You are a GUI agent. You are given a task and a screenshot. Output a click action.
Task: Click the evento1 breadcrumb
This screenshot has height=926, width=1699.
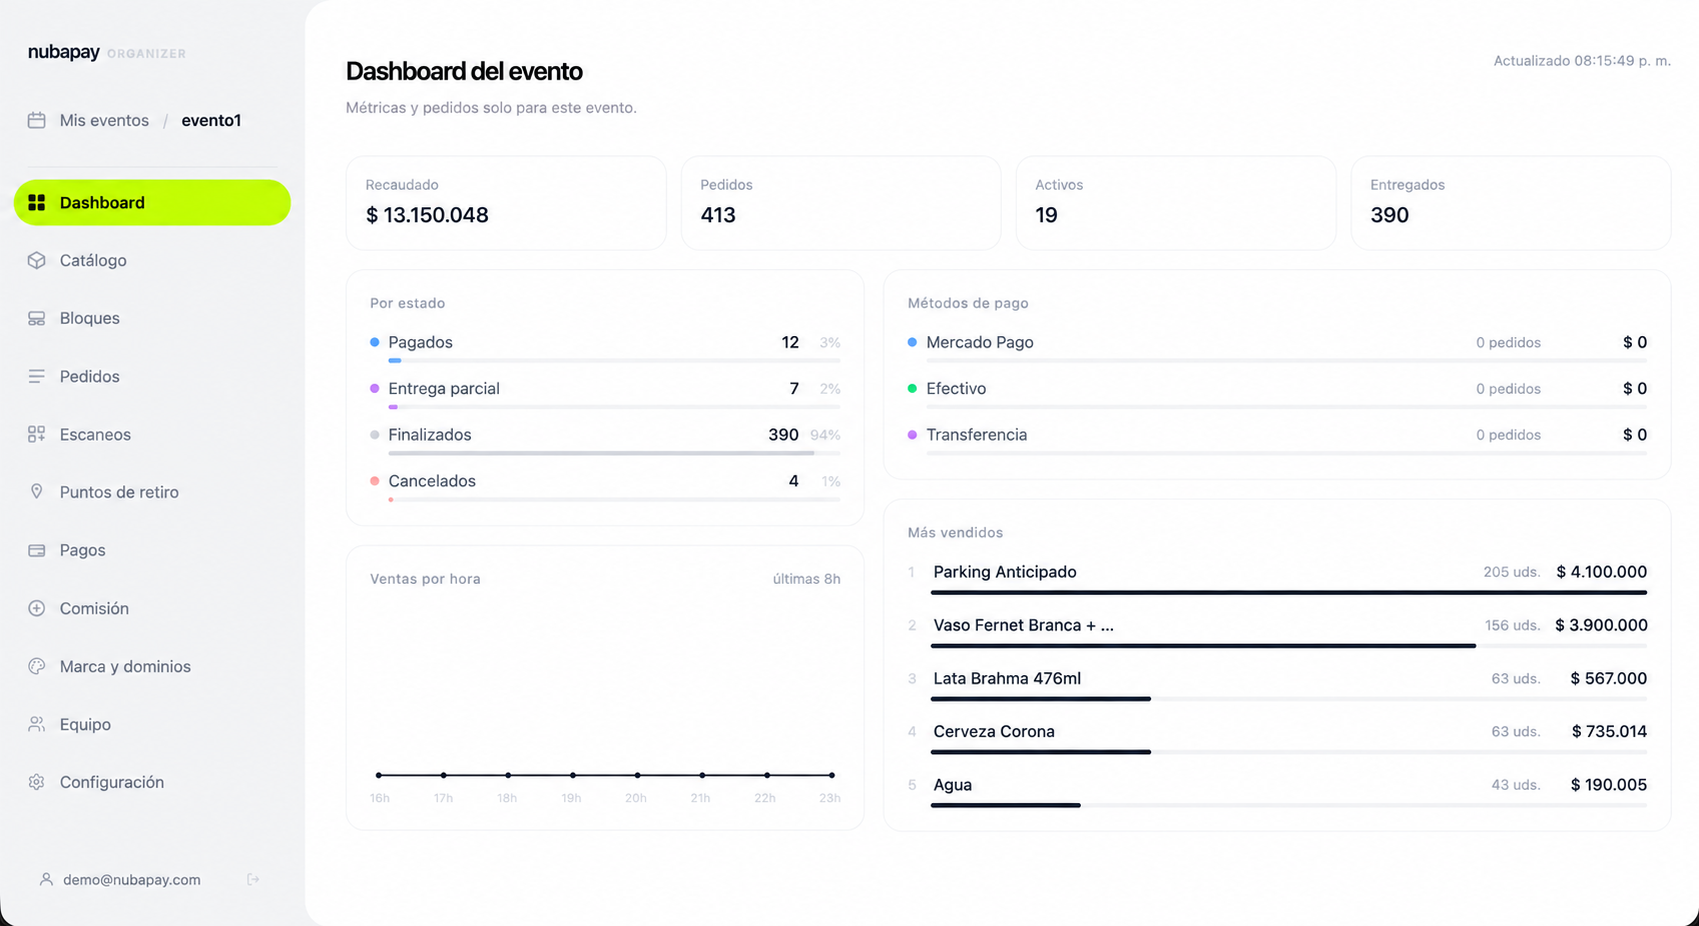tap(211, 120)
